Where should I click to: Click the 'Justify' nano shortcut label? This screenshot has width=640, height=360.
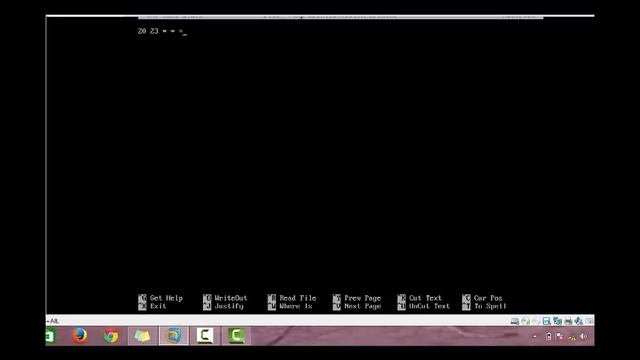pyautogui.click(x=229, y=306)
